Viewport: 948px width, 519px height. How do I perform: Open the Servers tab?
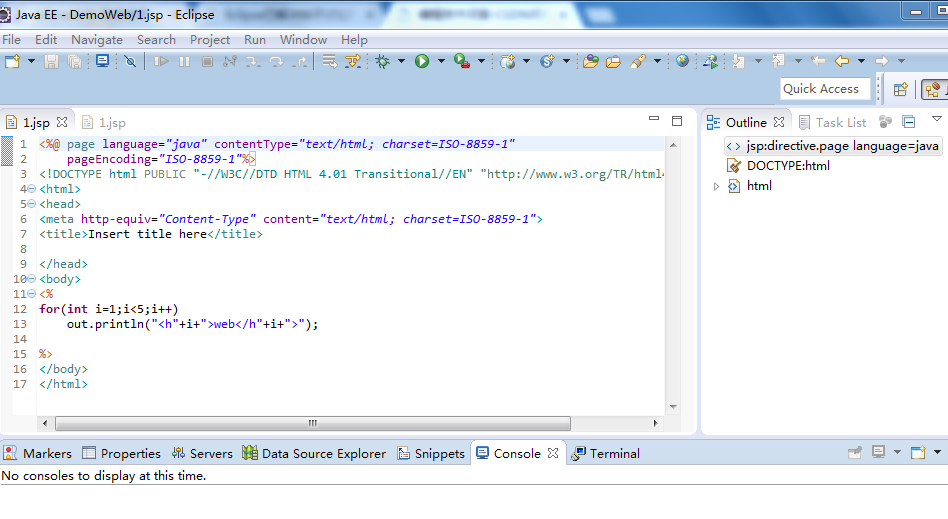tap(202, 454)
